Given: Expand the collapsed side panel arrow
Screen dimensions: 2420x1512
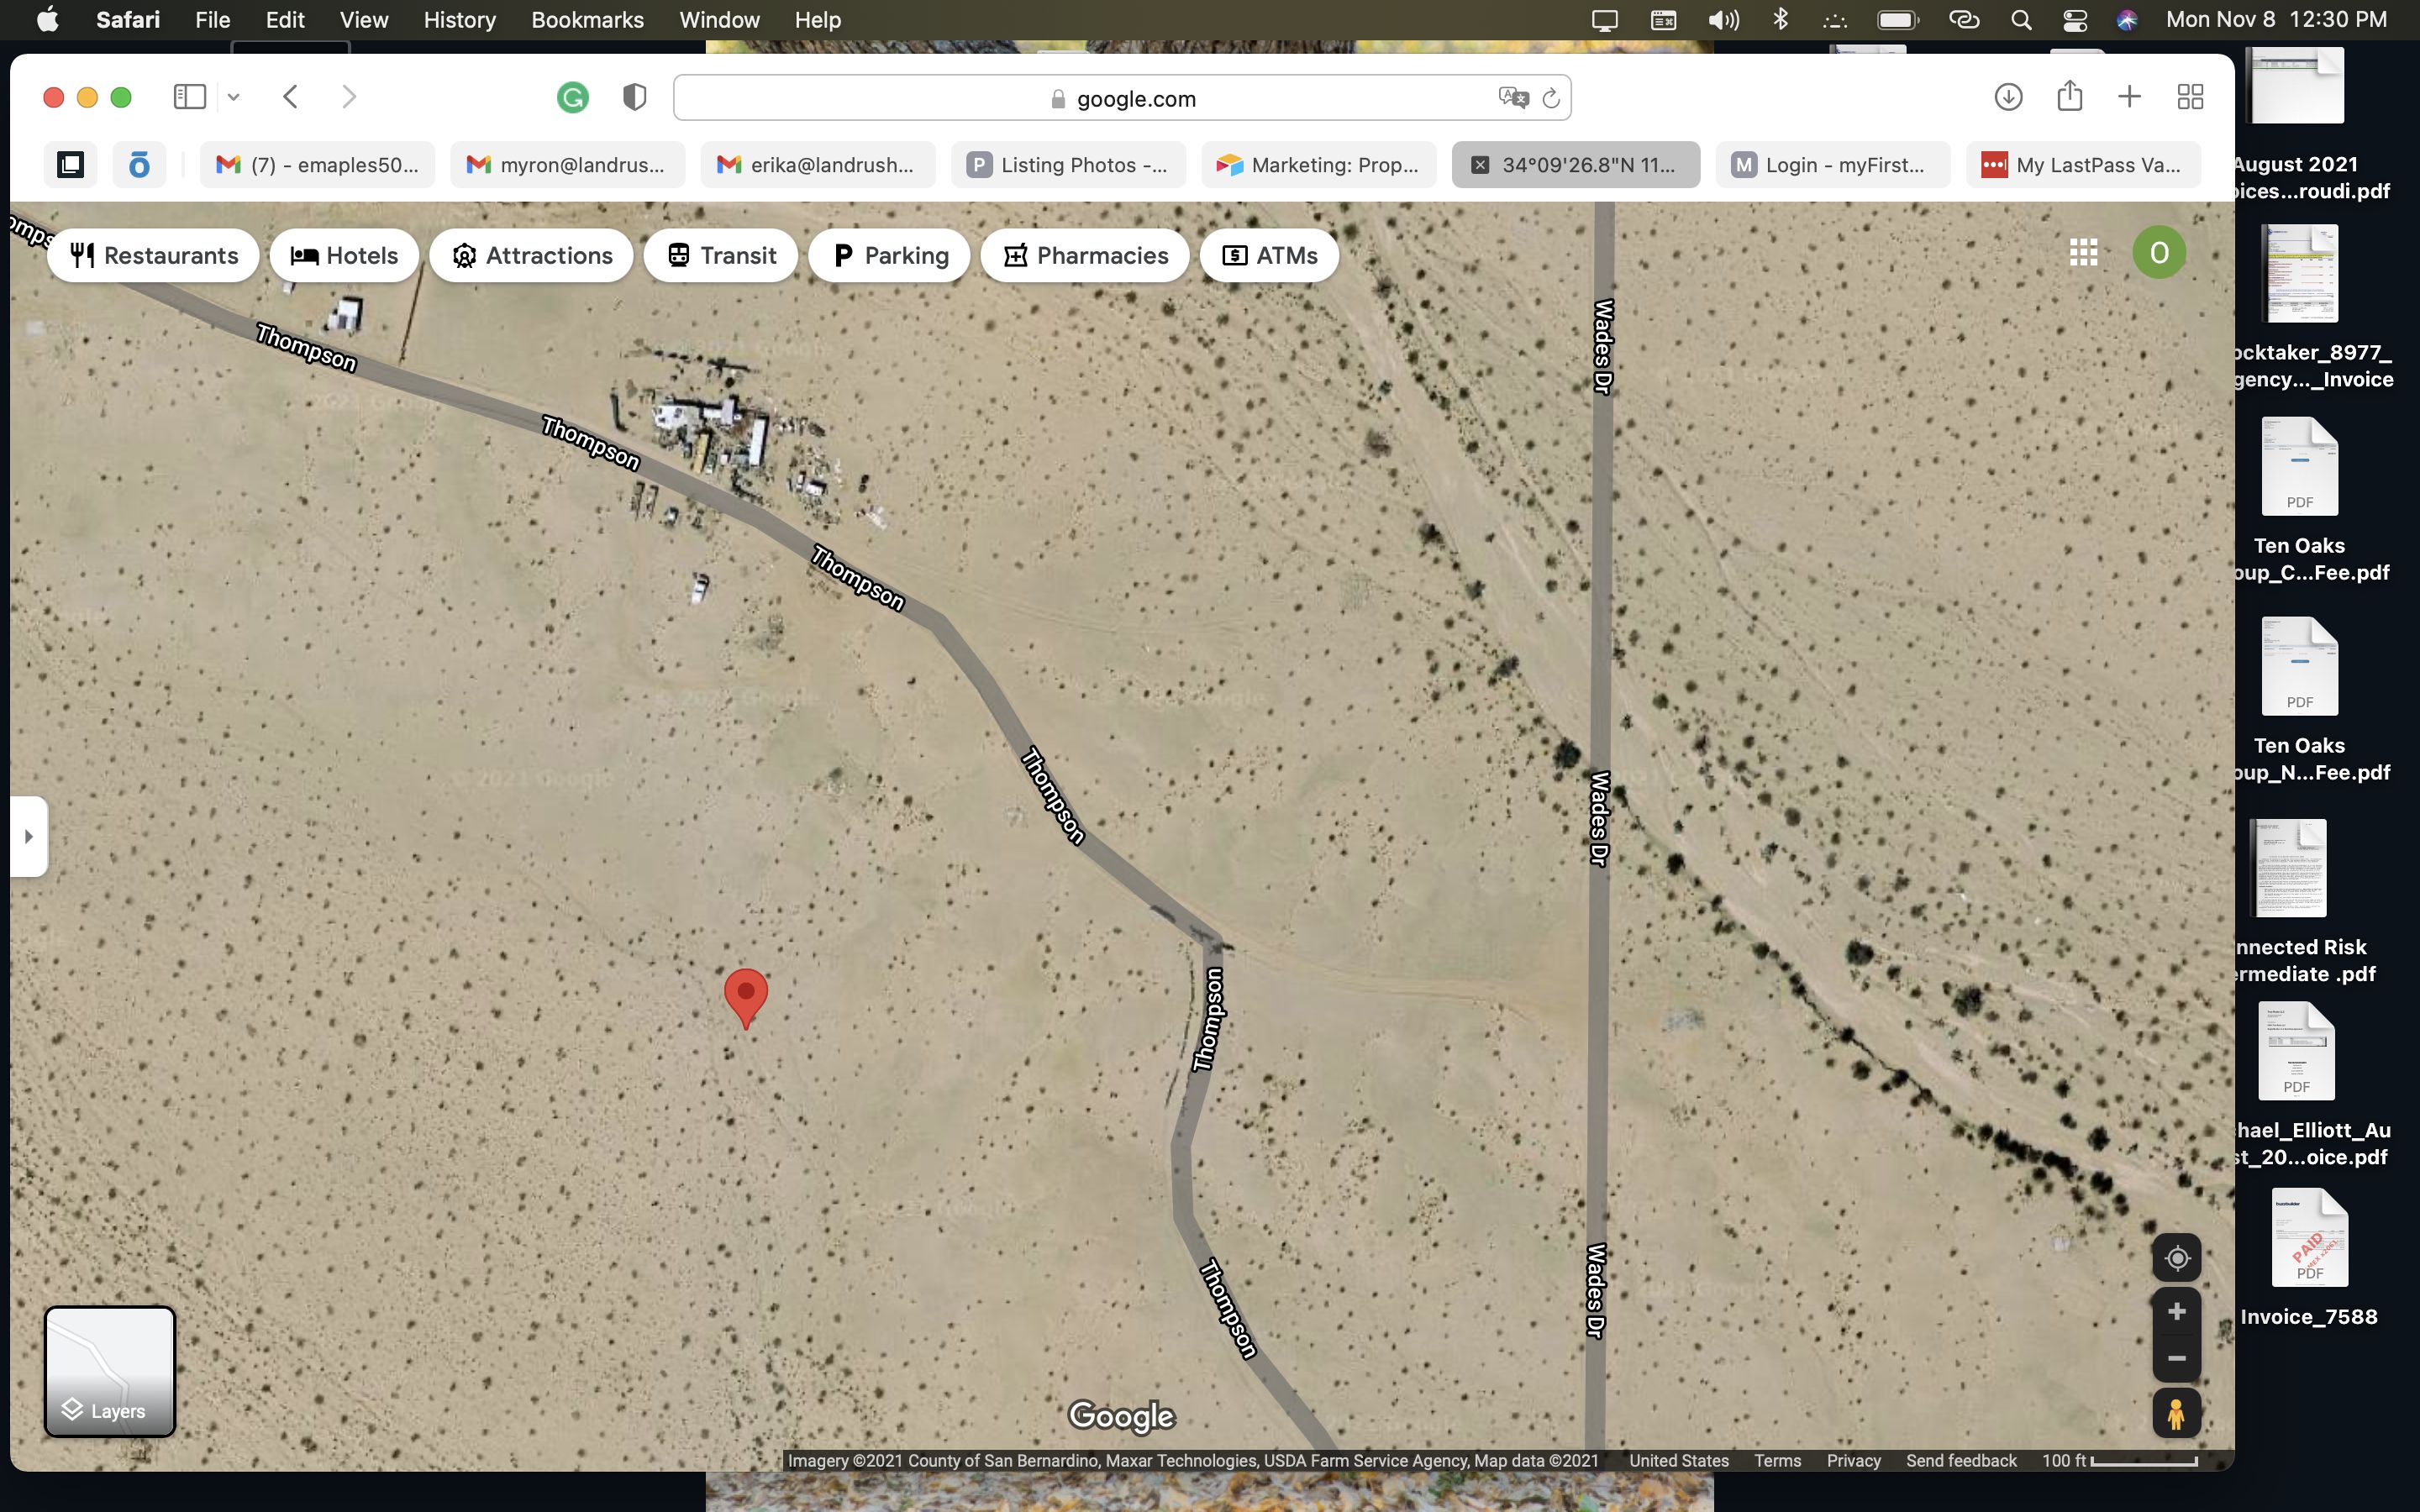Looking at the screenshot, I should click(28, 836).
